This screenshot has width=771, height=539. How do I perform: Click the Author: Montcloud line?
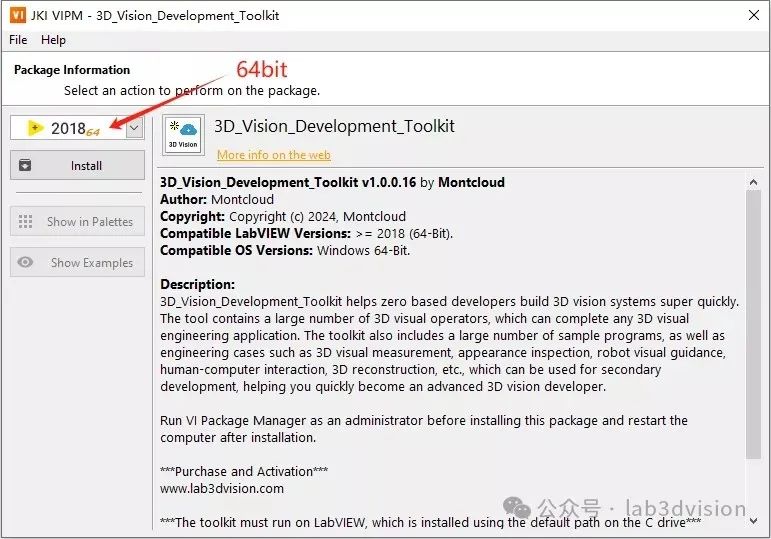[x=217, y=199]
